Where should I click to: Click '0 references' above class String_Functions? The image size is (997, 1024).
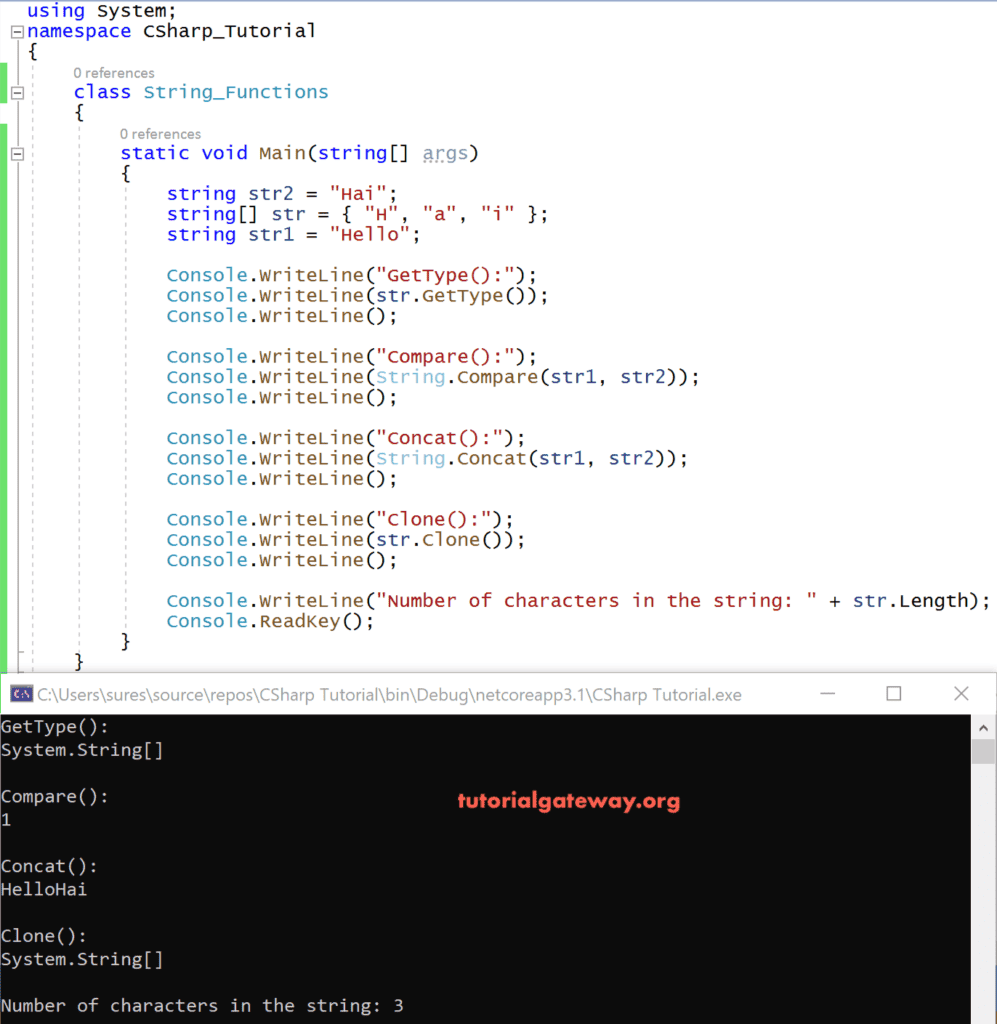114,73
